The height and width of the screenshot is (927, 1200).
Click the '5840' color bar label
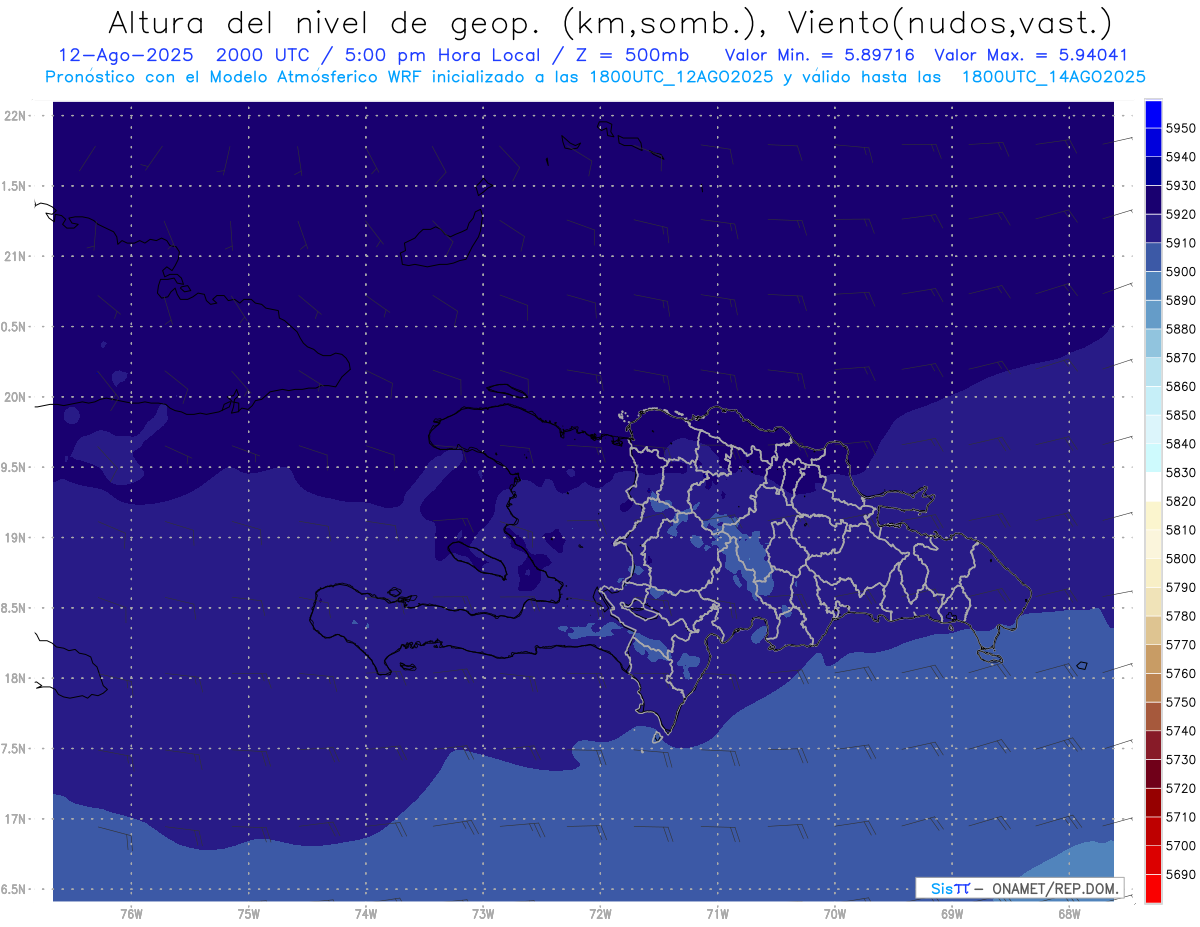point(1180,444)
